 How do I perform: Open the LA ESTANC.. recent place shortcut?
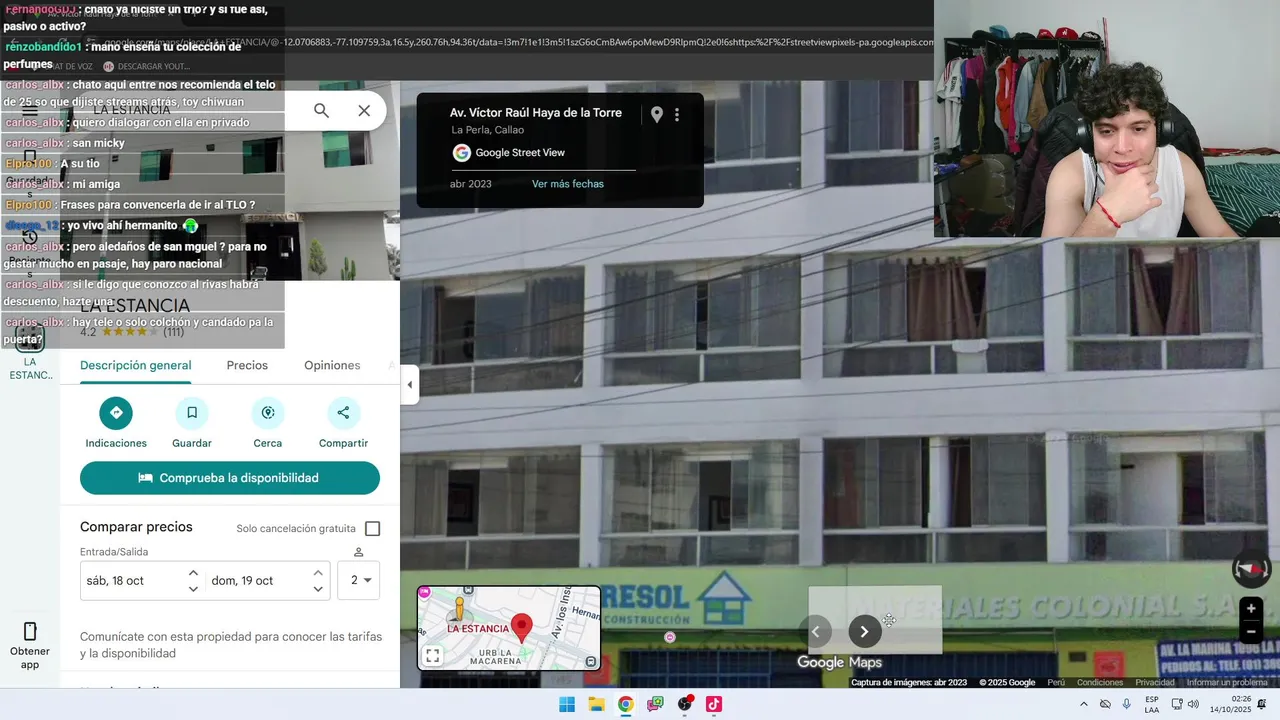point(30,352)
